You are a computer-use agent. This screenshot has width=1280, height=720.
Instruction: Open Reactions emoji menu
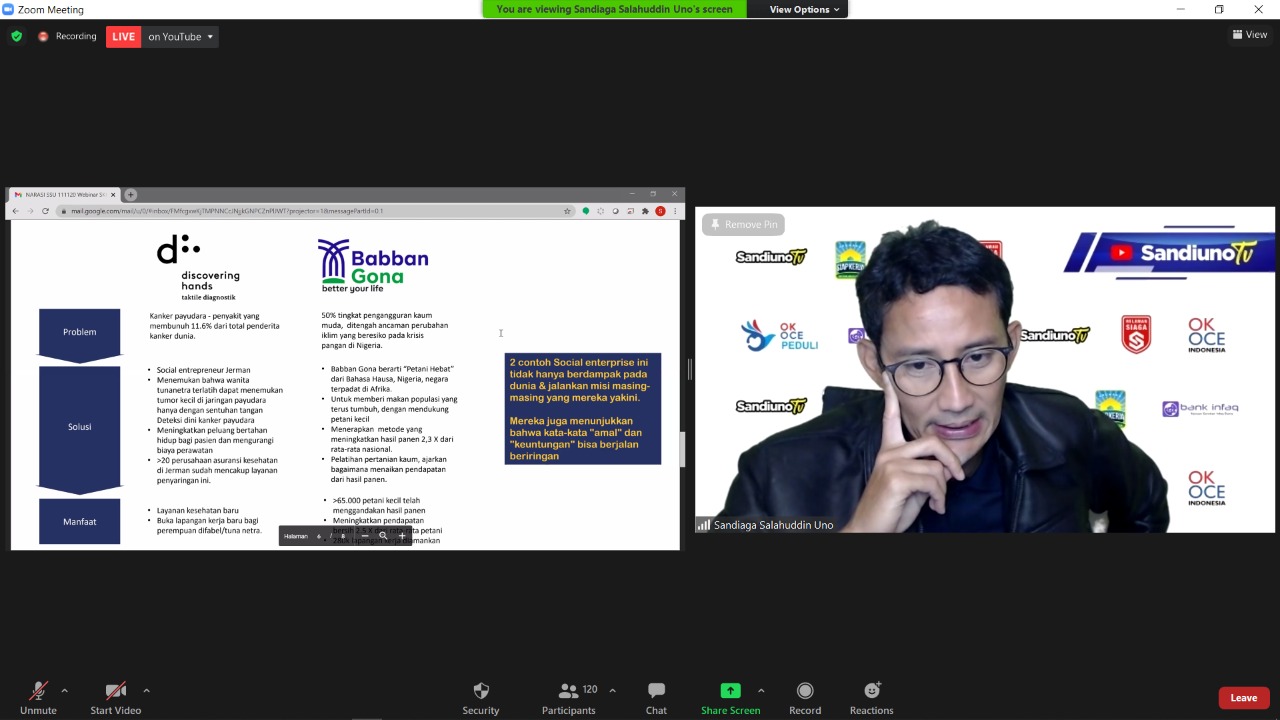872,697
